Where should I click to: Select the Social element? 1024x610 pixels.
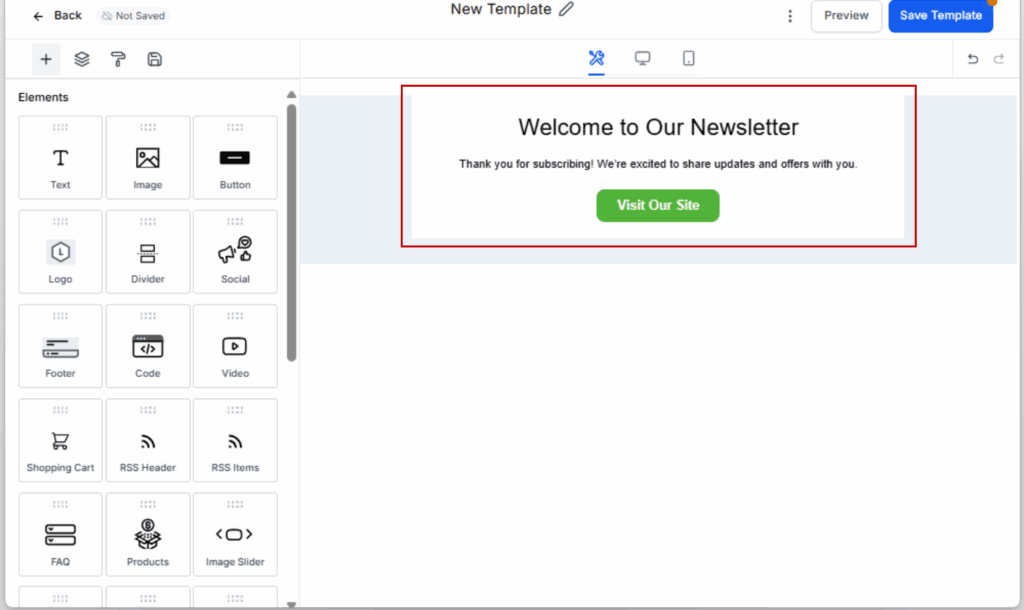point(235,251)
